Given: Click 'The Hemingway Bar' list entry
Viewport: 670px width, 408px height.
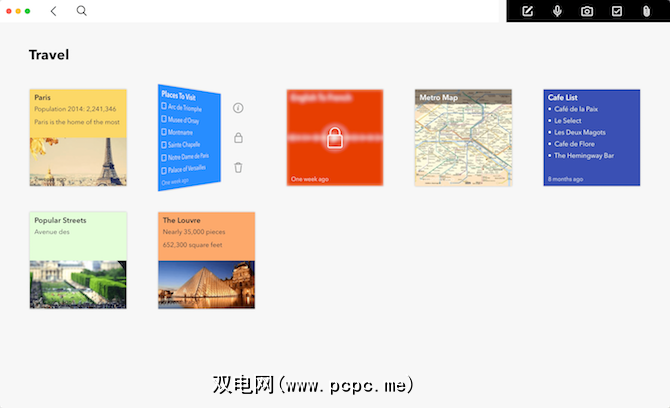Looking at the screenshot, I should click(584, 156).
